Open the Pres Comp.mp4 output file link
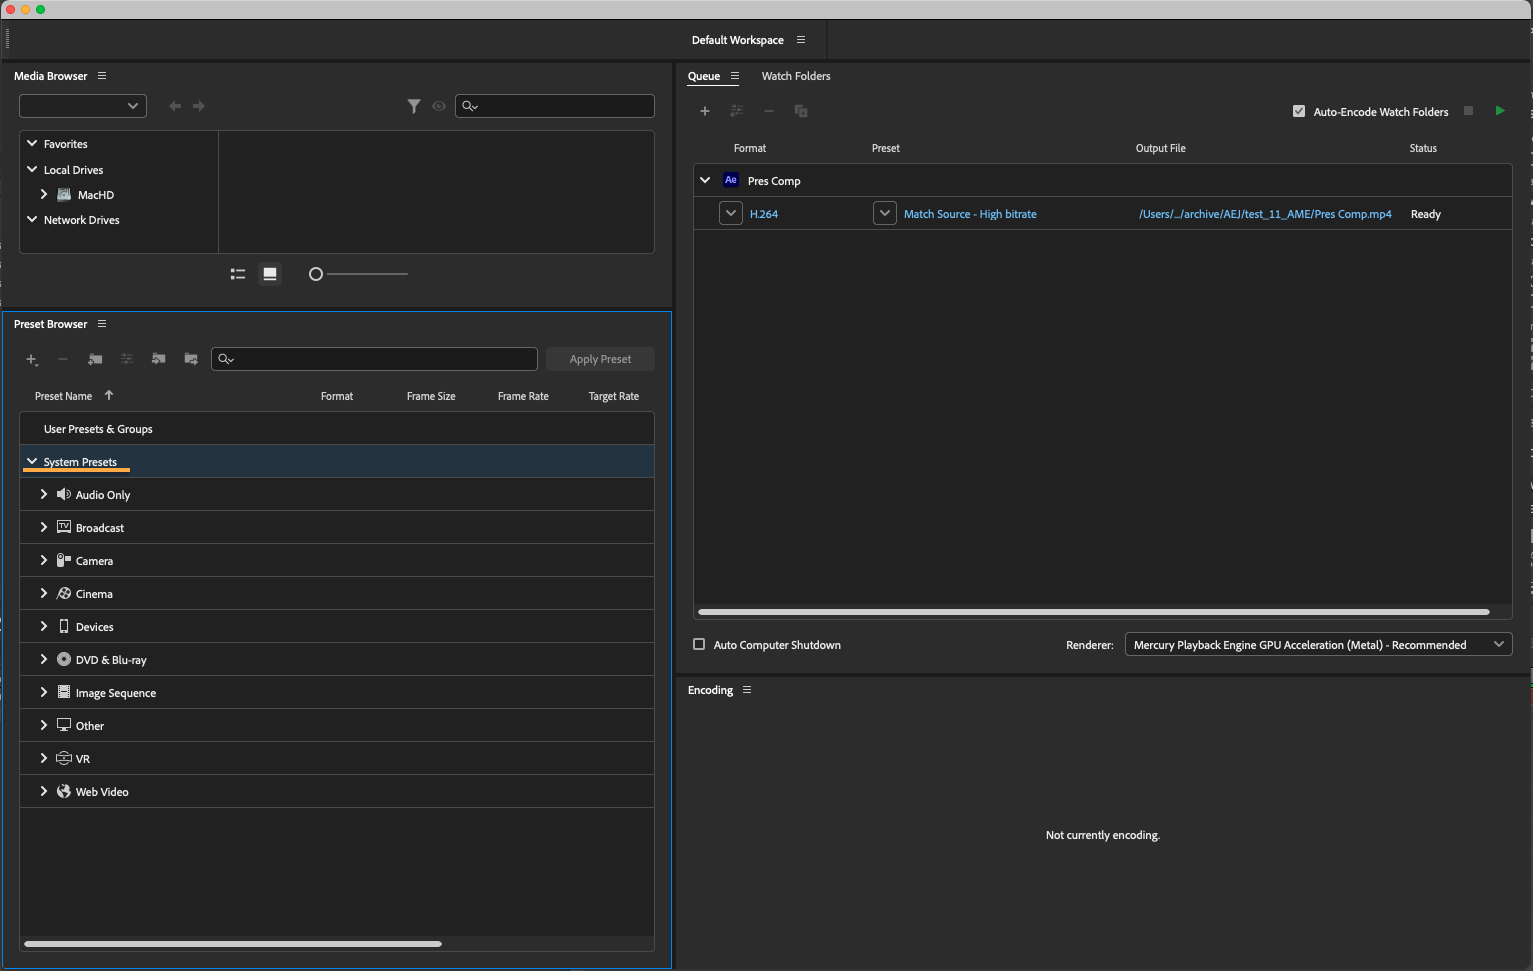 [1264, 214]
